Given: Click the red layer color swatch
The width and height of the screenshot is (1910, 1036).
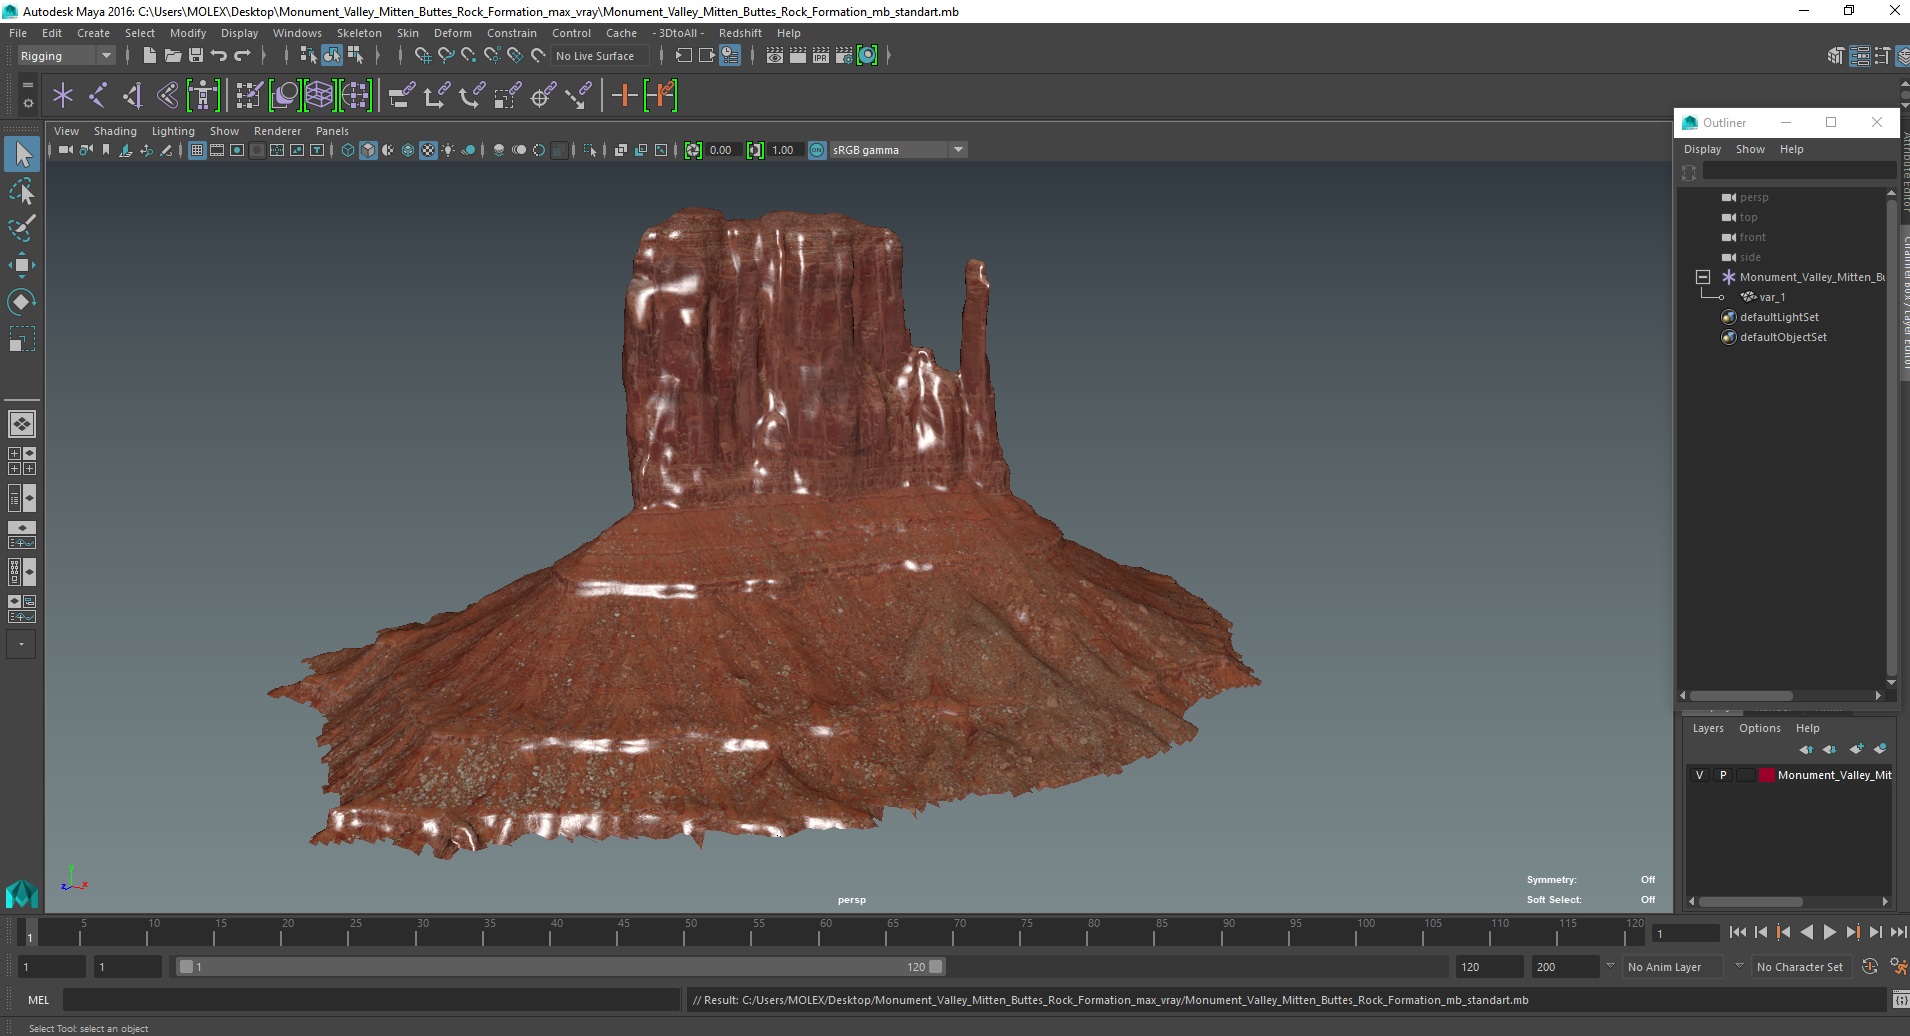Looking at the screenshot, I should (1766, 775).
